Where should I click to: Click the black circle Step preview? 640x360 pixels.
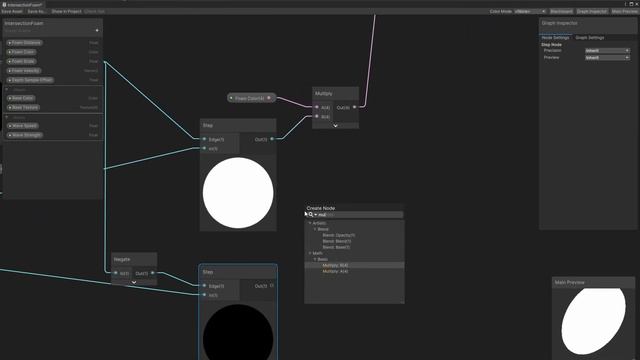click(x=238, y=333)
